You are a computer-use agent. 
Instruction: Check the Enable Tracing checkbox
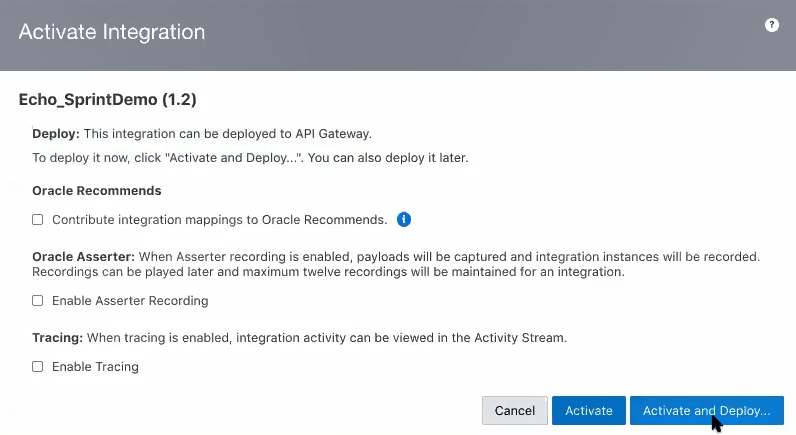pos(38,367)
